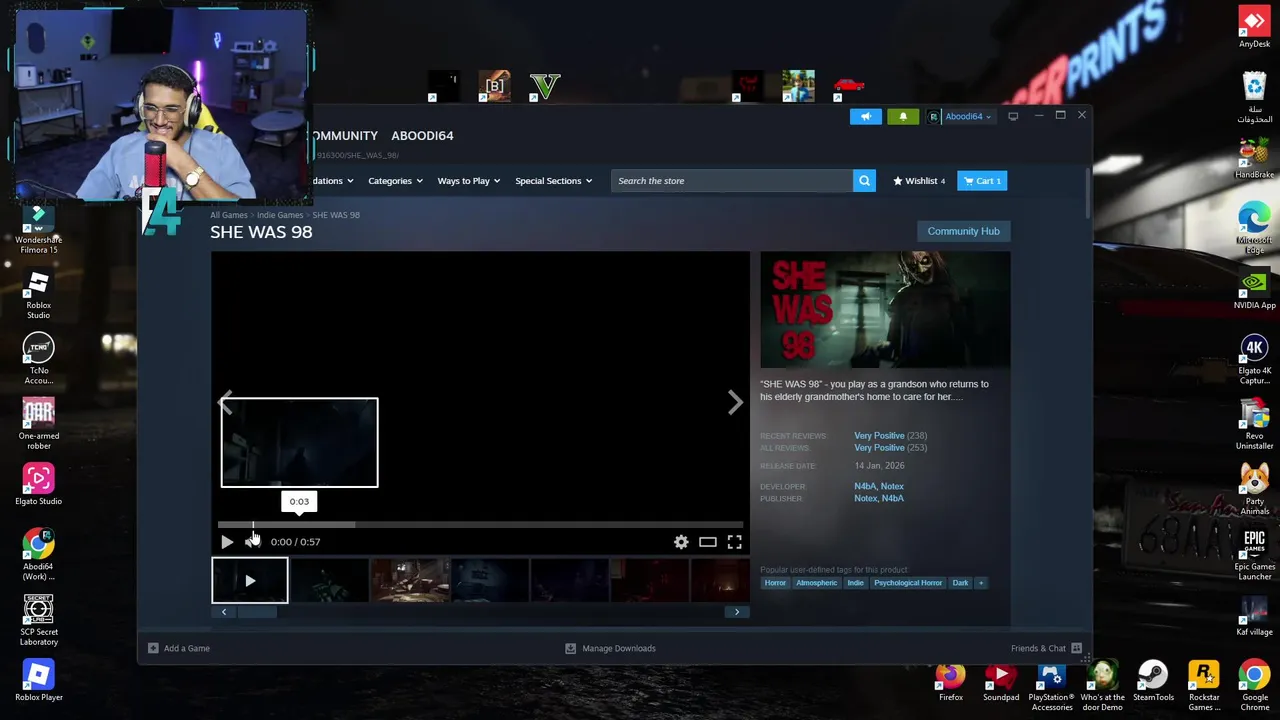Click the search magnifier button
1280x720 pixels.
[x=864, y=181]
